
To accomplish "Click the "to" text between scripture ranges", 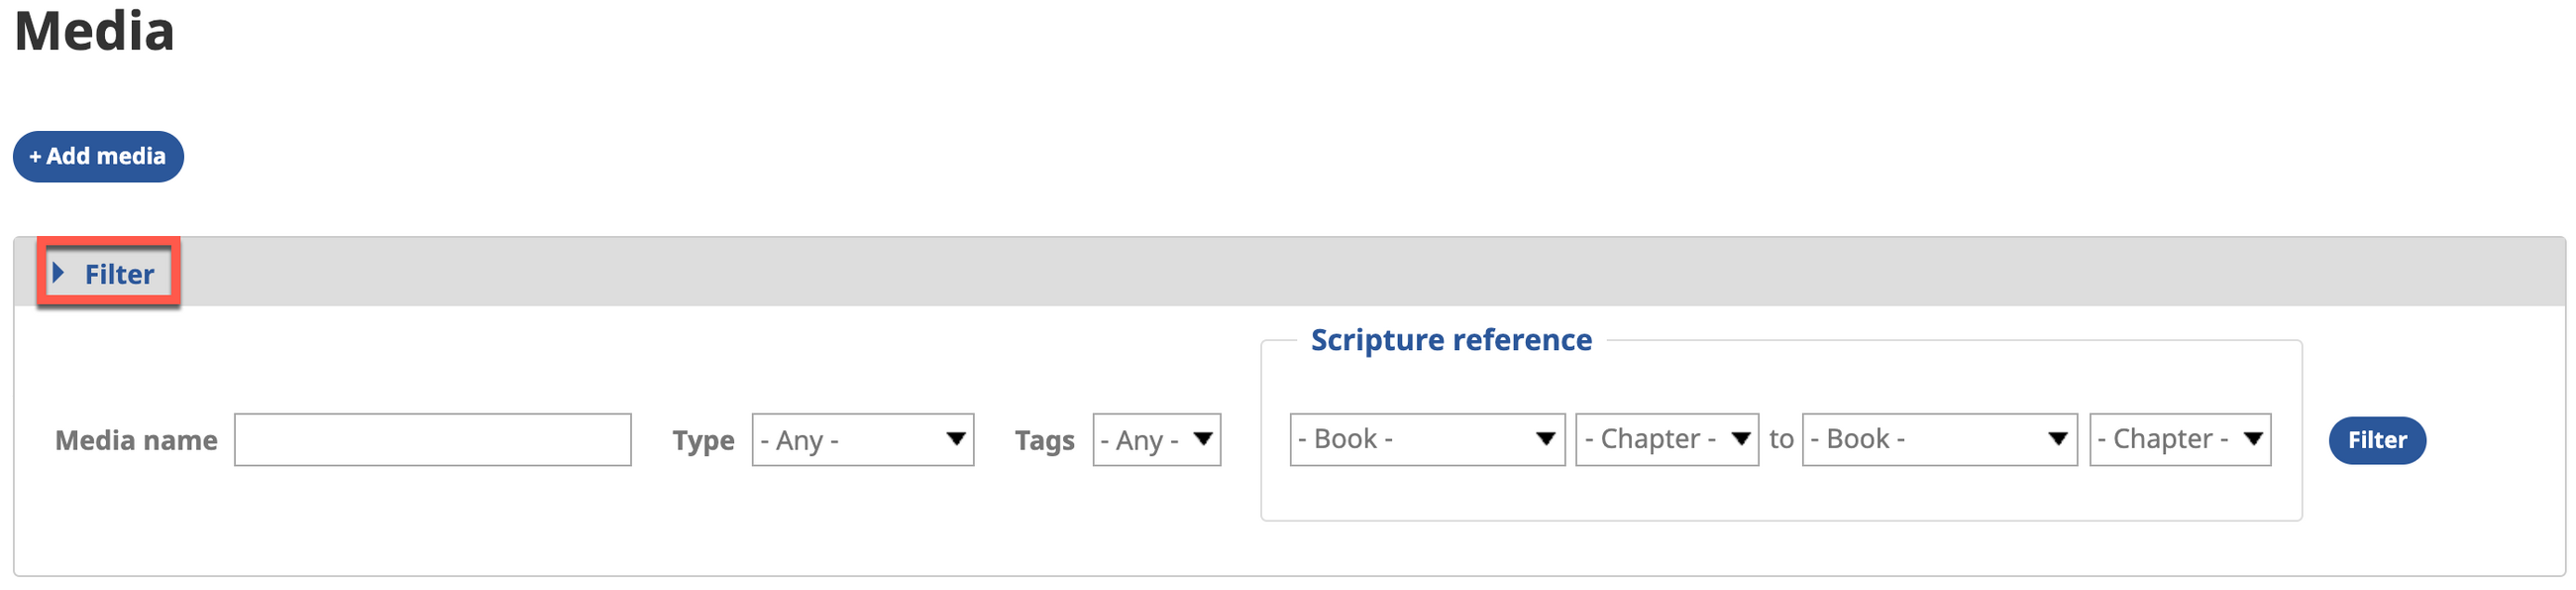I will click(1780, 439).
